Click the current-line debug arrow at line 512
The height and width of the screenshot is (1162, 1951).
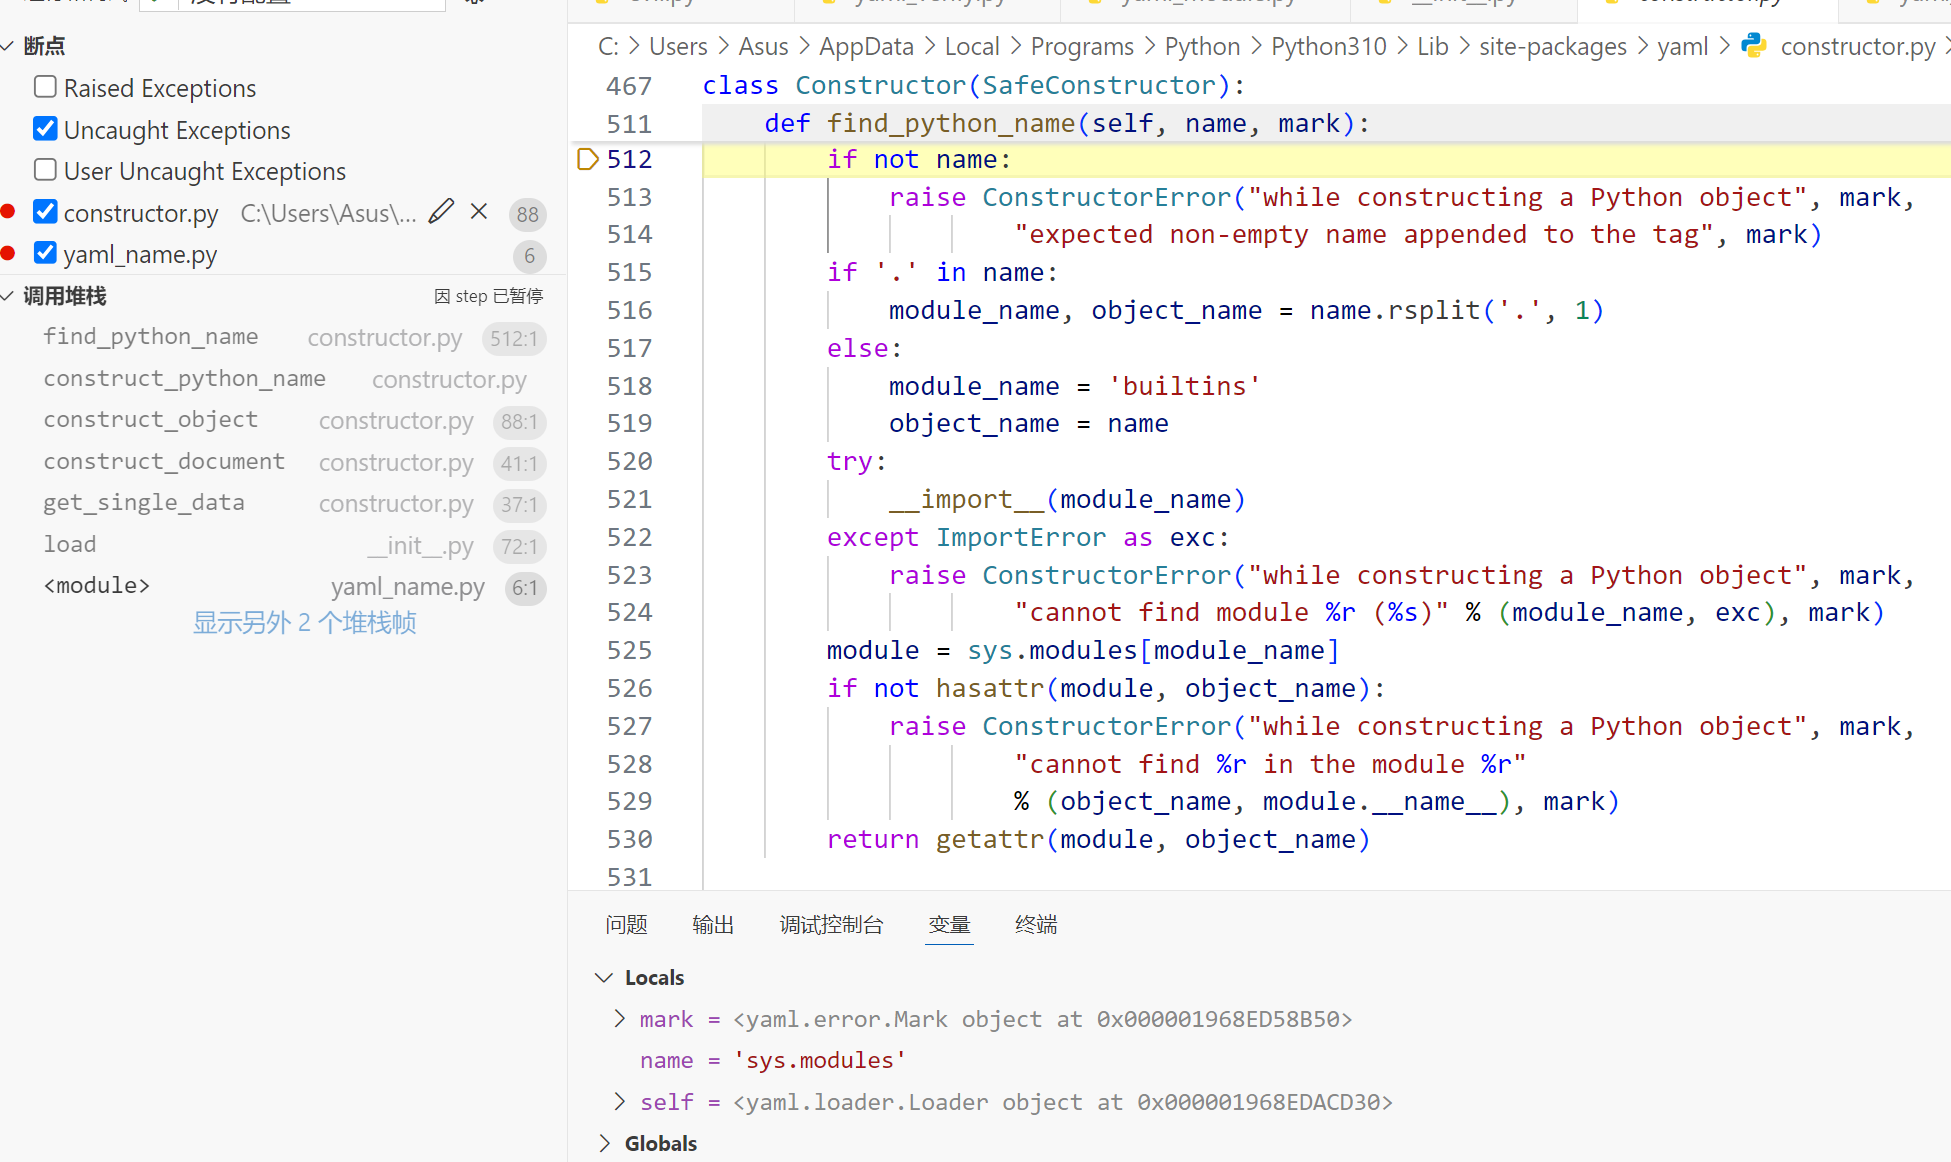tap(588, 159)
